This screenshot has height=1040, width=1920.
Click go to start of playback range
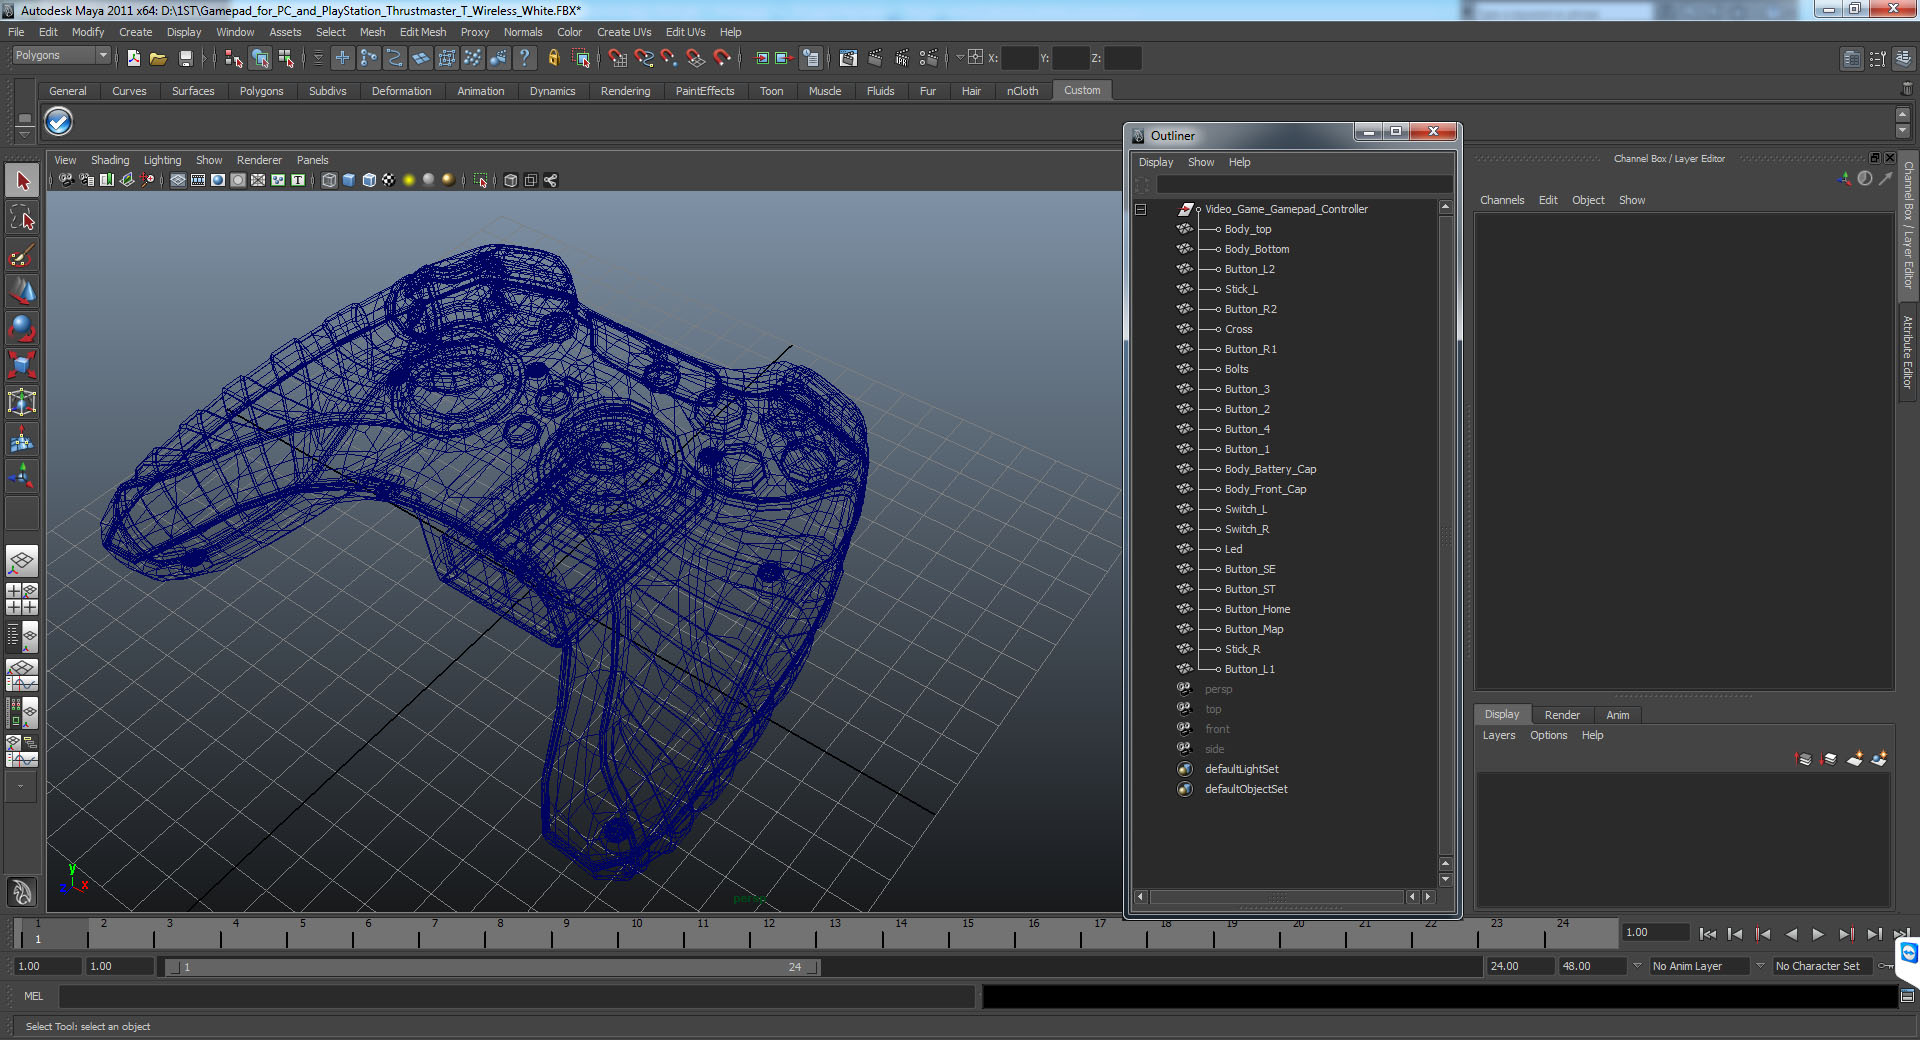click(x=1707, y=934)
